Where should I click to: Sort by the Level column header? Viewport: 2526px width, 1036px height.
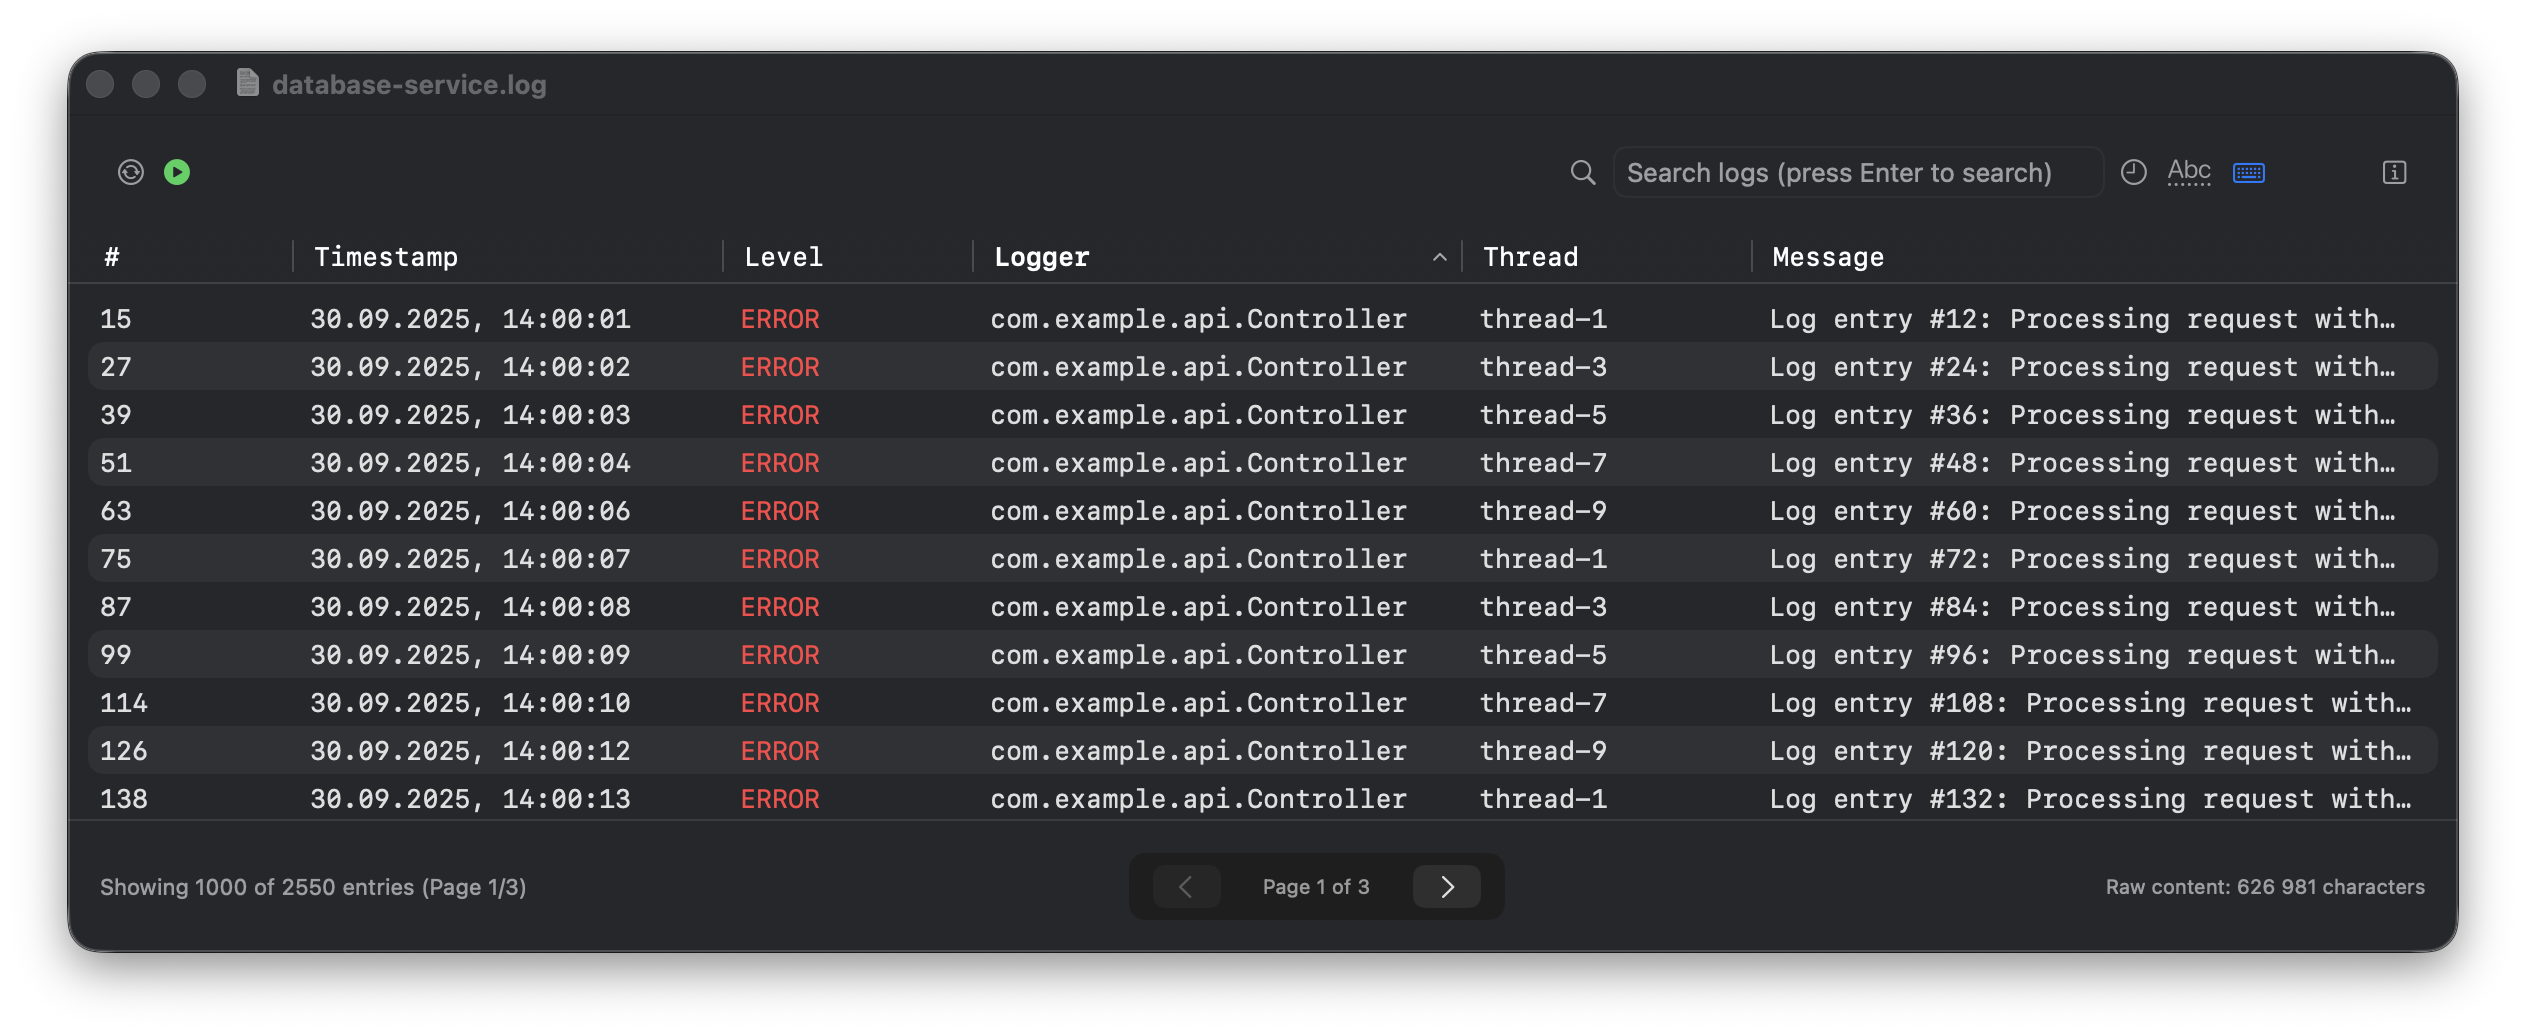pos(783,257)
